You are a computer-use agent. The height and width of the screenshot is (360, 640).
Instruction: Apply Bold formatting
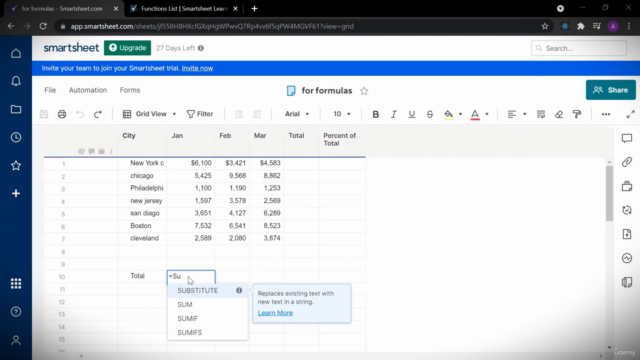pos(376,114)
